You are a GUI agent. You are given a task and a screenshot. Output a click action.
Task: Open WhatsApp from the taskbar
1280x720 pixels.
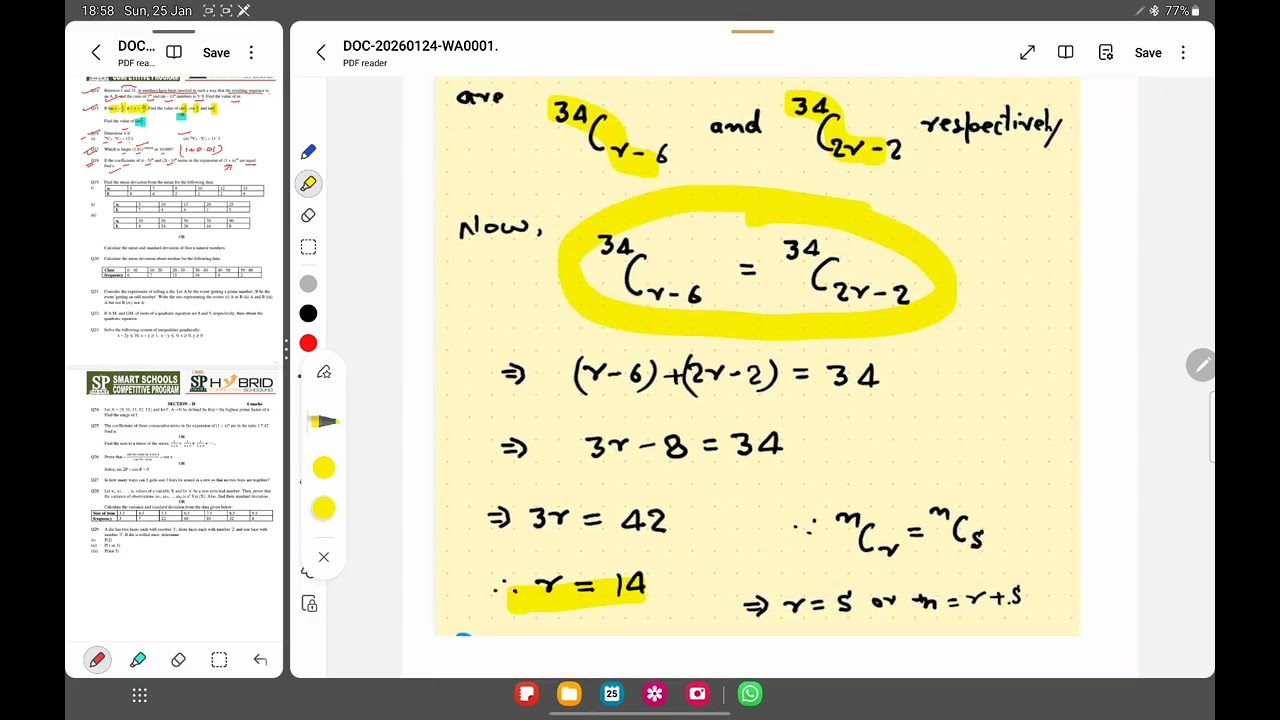pos(750,694)
